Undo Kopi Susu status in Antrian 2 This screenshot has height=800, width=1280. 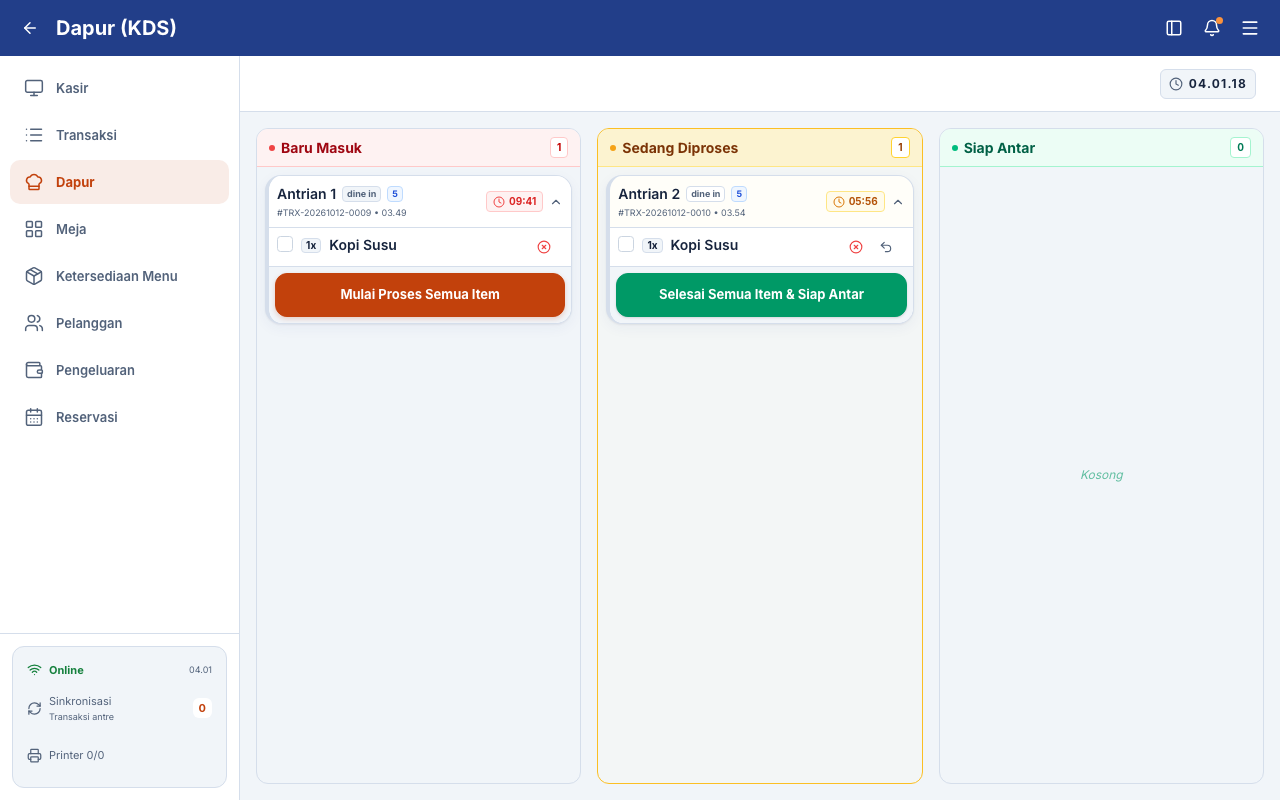point(886,247)
